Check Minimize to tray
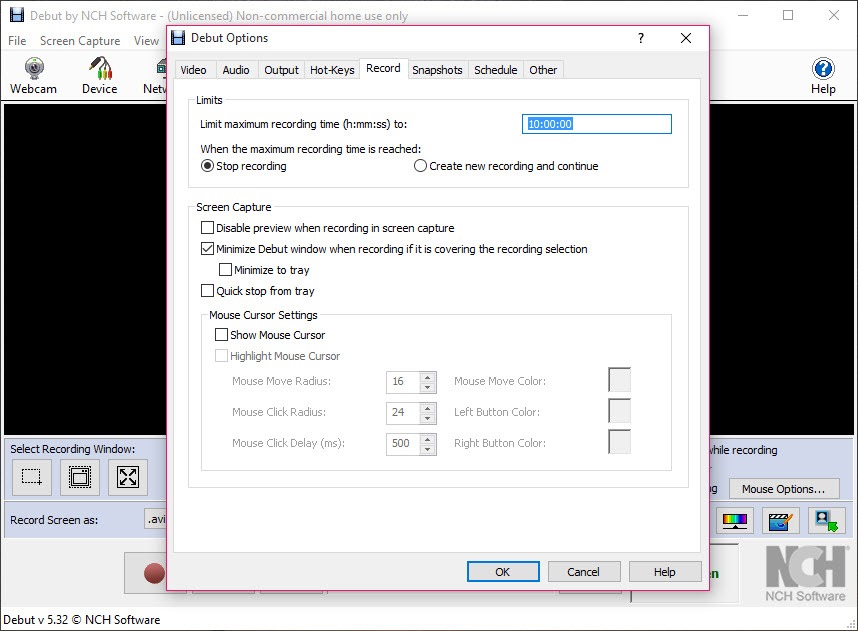This screenshot has height=631, width=858. point(225,270)
